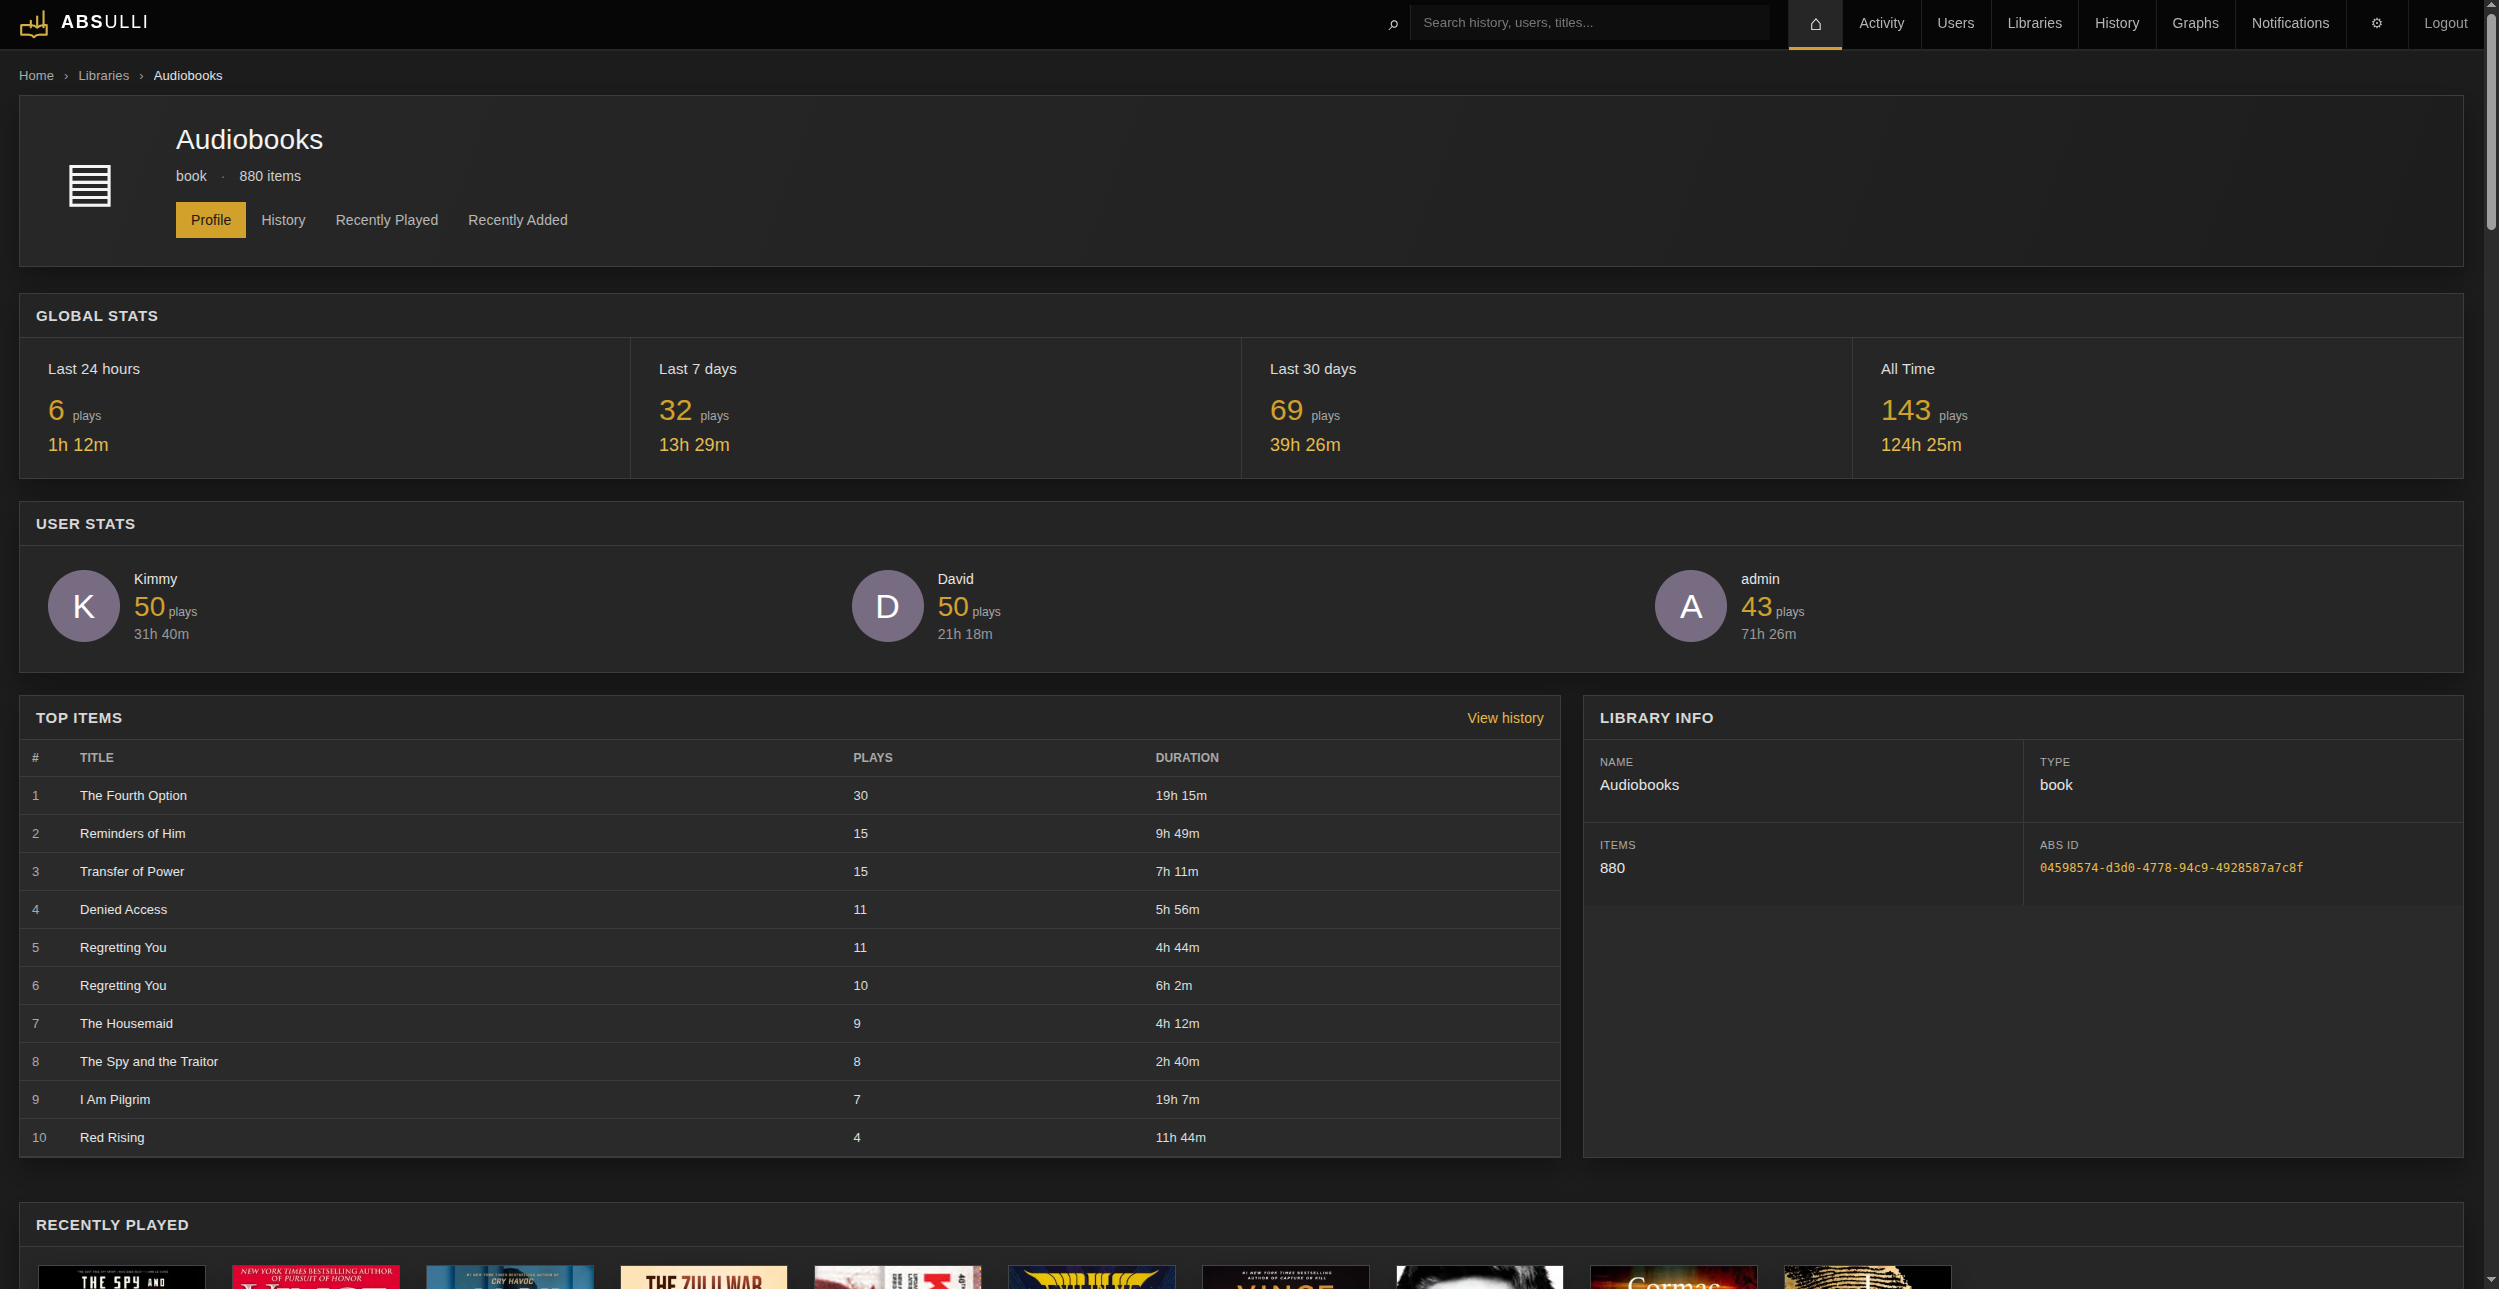Screen dimensions: 2499x1289
Task: Click the search magnifier icon
Action: point(1393,24)
